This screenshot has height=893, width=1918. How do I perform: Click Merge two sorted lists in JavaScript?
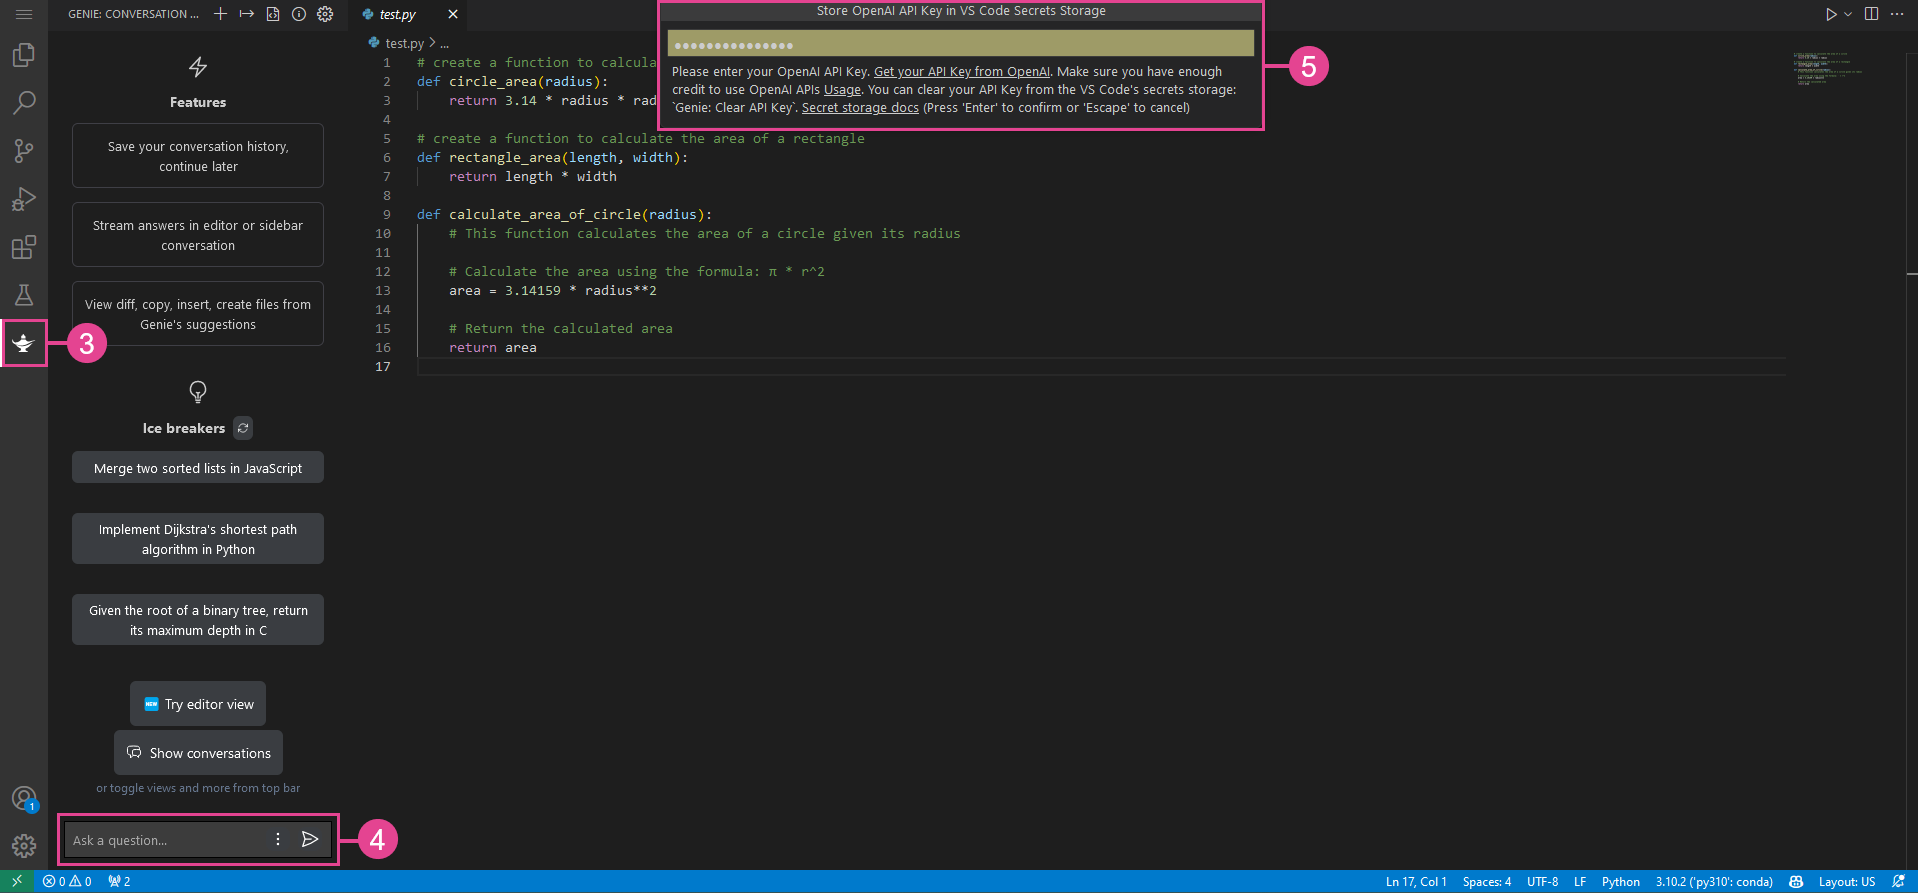pyautogui.click(x=198, y=468)
